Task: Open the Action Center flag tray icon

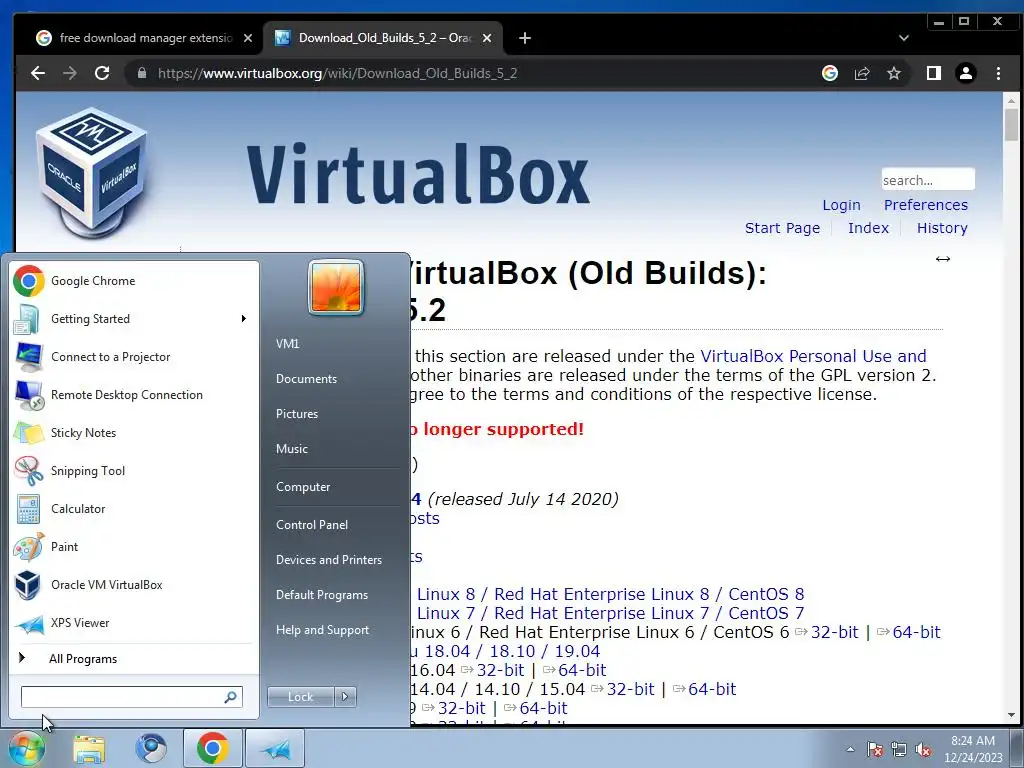Action: [874, 750]
